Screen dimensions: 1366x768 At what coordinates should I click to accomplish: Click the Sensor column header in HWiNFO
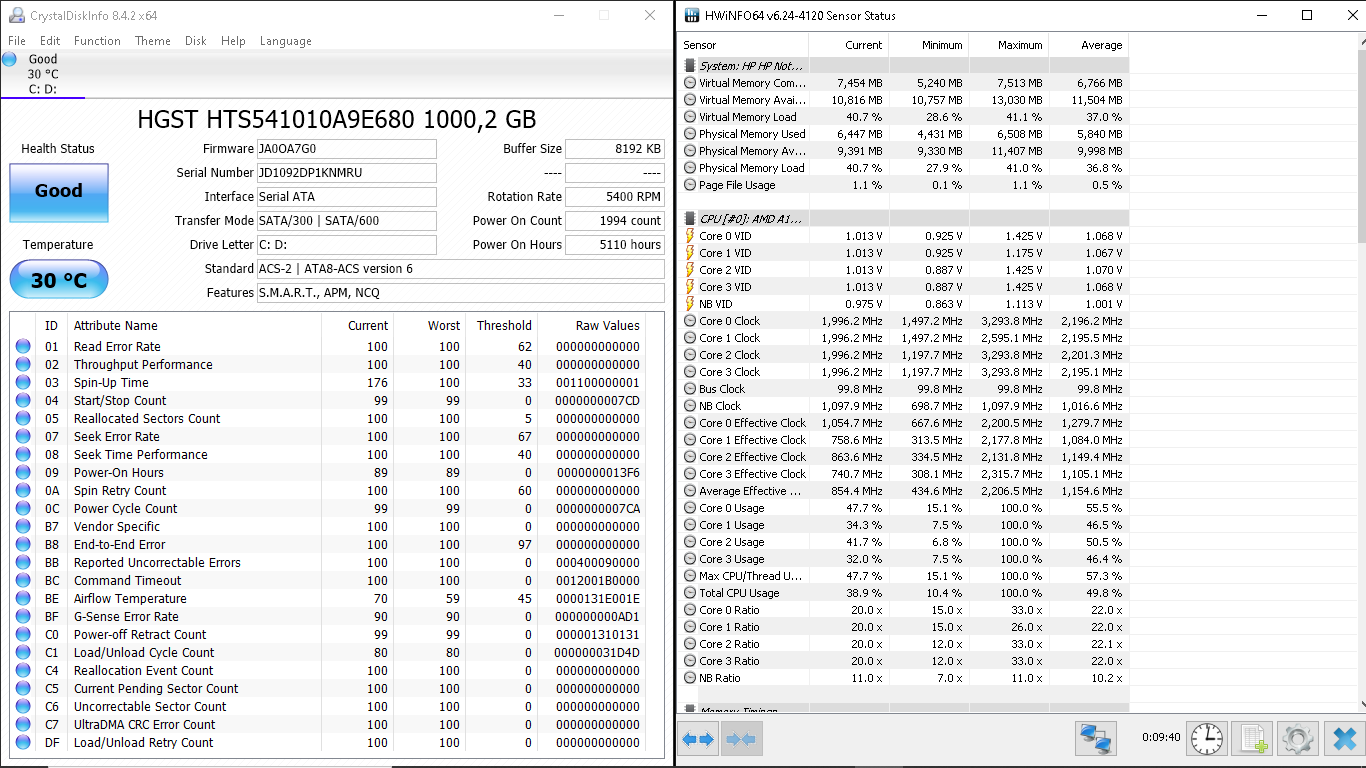[x=743, y=45]
